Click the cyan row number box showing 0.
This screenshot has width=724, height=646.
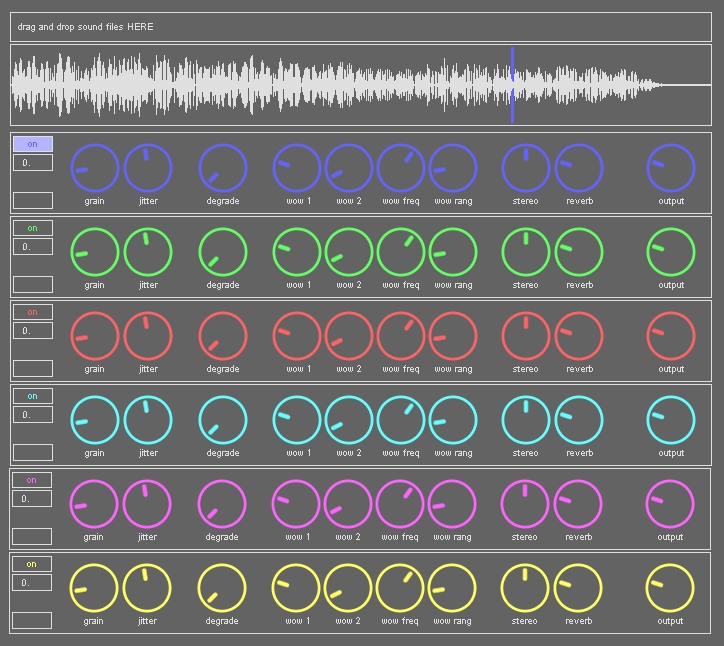(x=33, y=415)
